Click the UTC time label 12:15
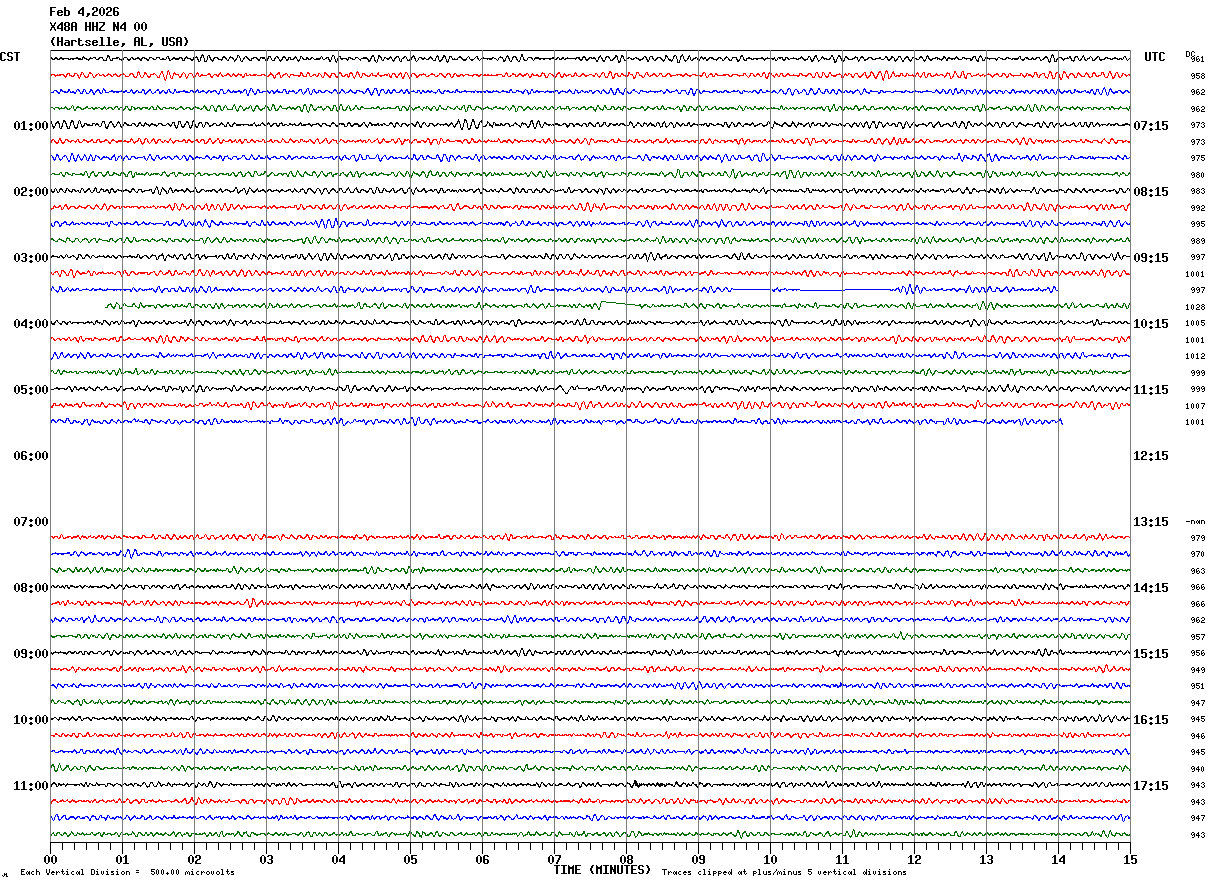1210x886 pixels. pyautogui.click(x=1151, y=456)
